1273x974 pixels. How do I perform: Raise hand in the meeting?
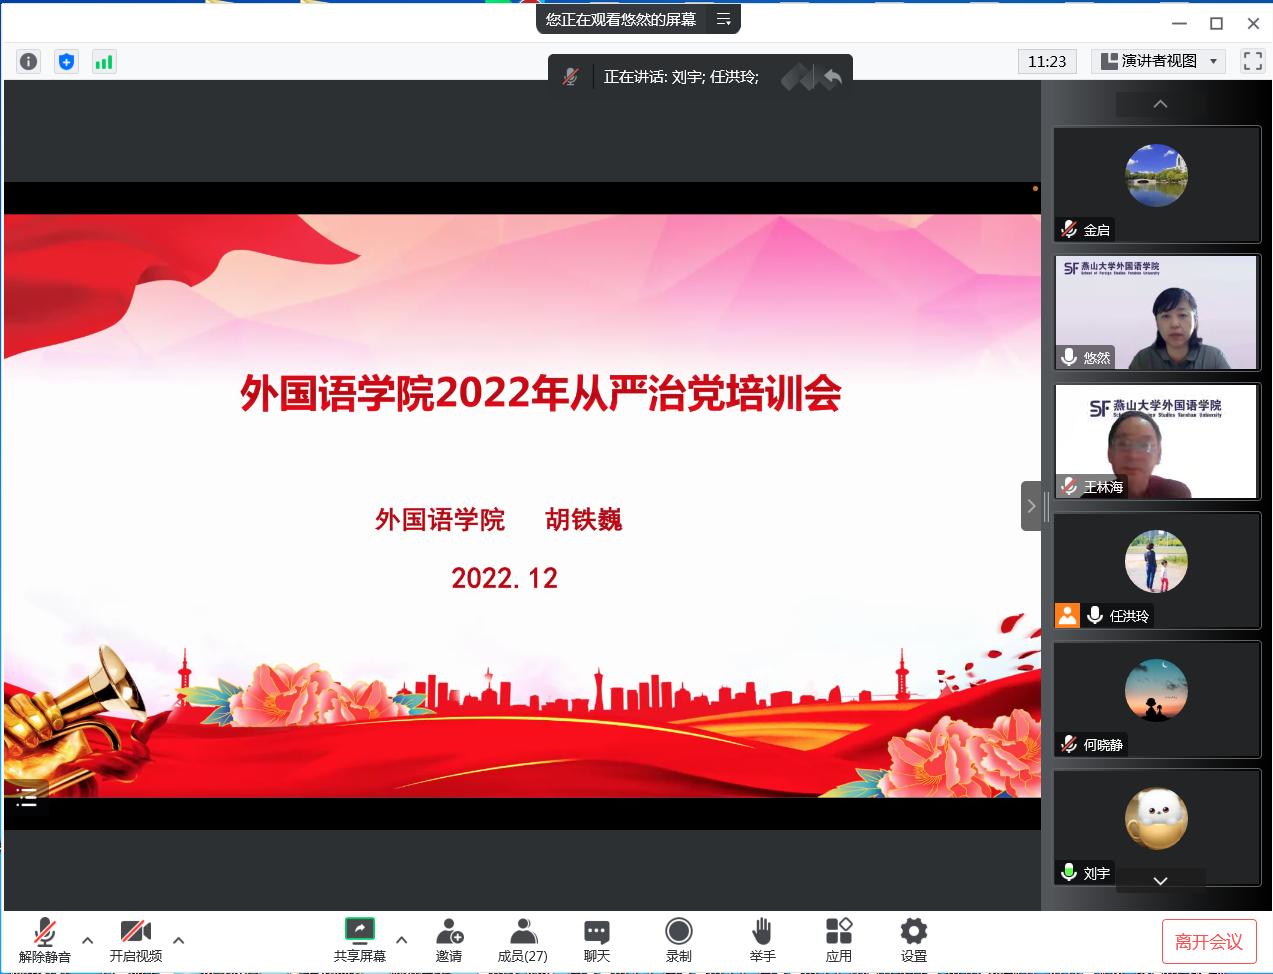(762, 940)
